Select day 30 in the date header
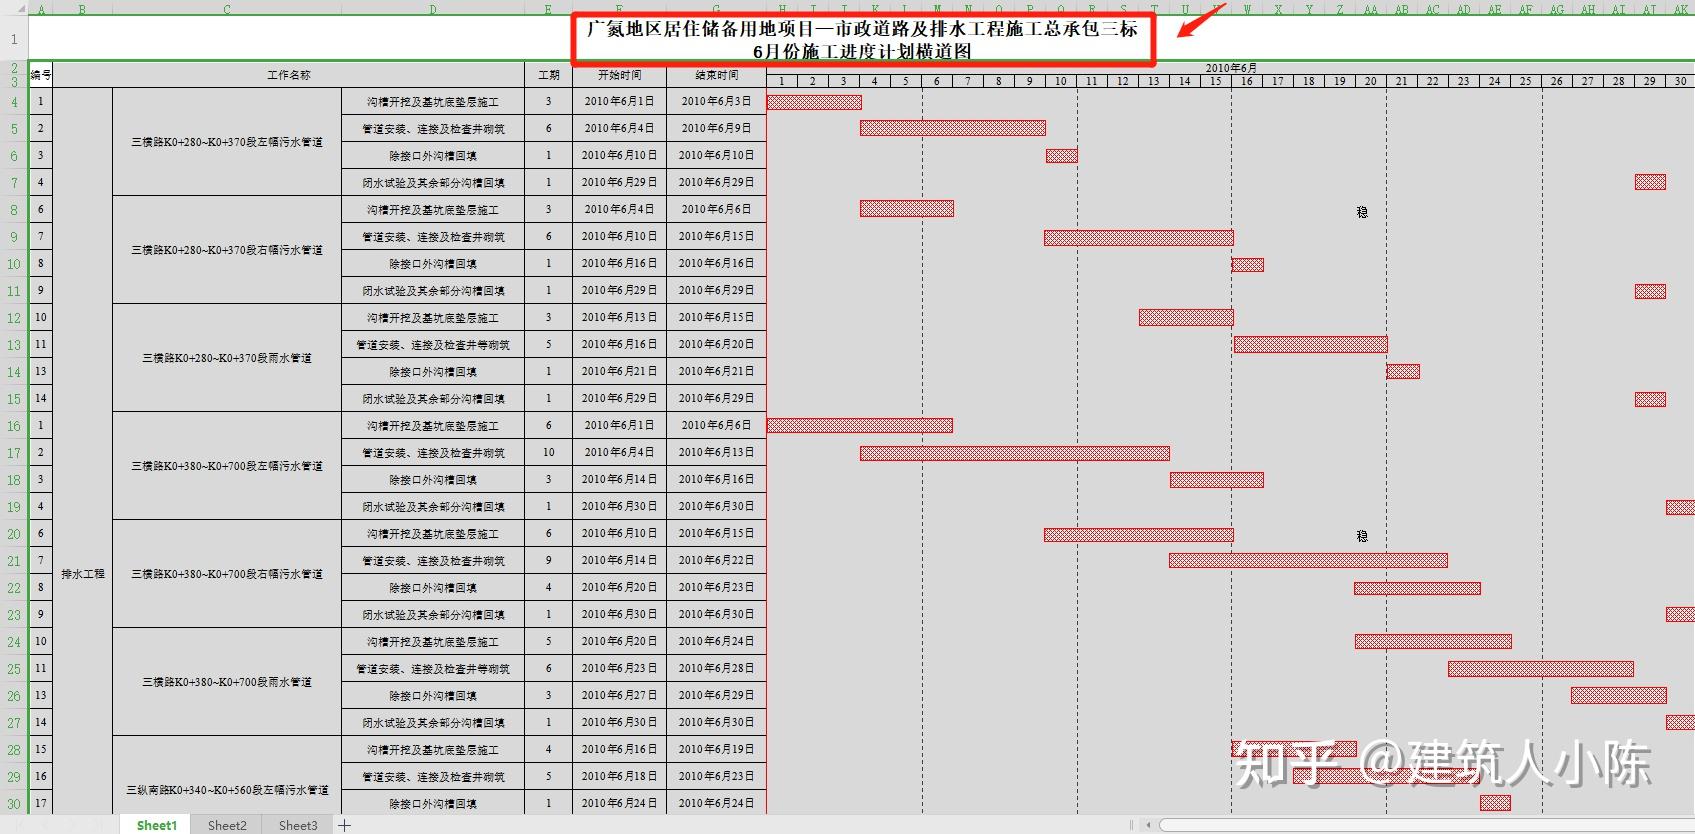Screen dimensions: 1695x834 click(x=1680, y=81)
